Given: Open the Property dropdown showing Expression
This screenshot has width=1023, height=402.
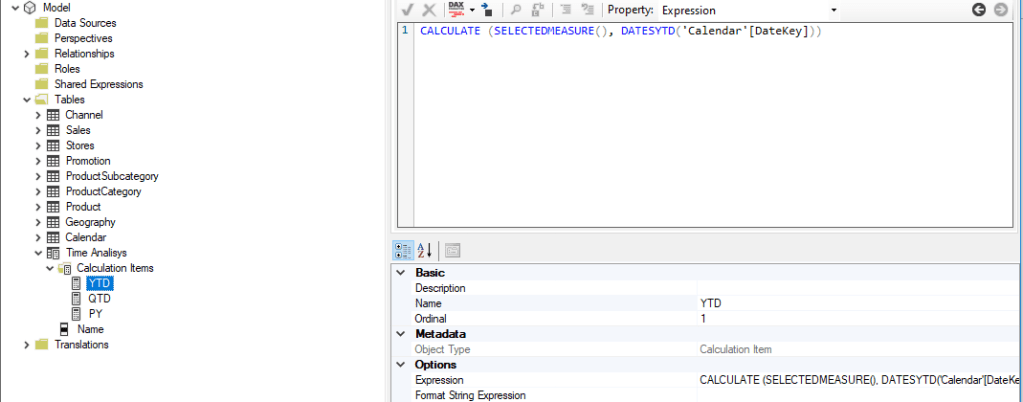Looking at the screenshot, I should [748, 10].
